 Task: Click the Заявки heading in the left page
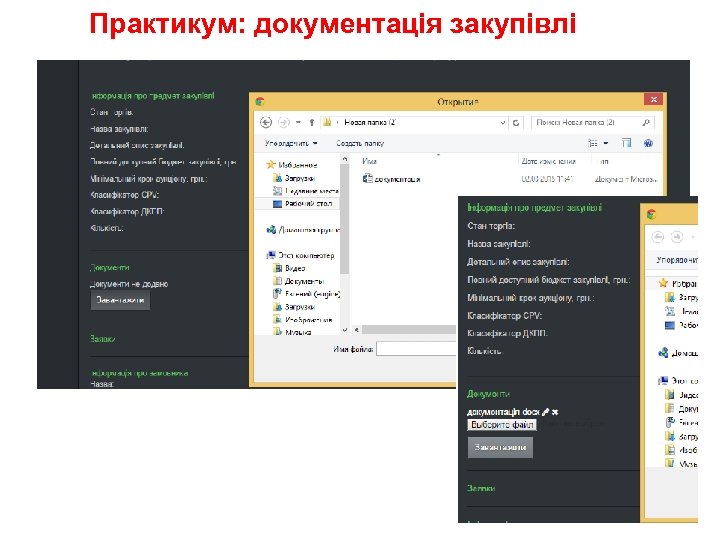pyautogui.click(x=102, y=339)
